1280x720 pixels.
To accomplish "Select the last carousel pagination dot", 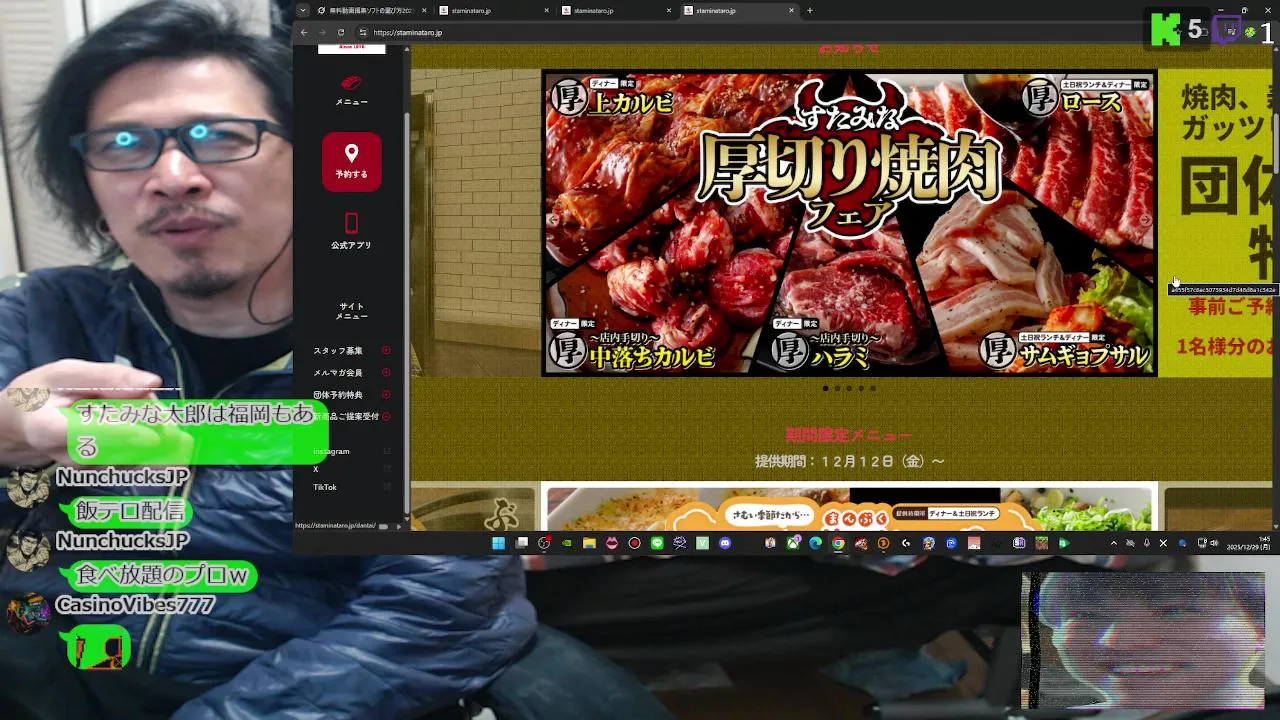I will (873, 388).
